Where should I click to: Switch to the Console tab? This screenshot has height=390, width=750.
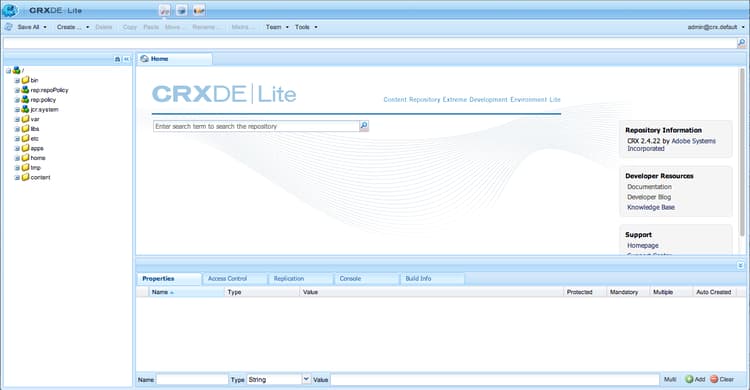(x=366, y=279)
